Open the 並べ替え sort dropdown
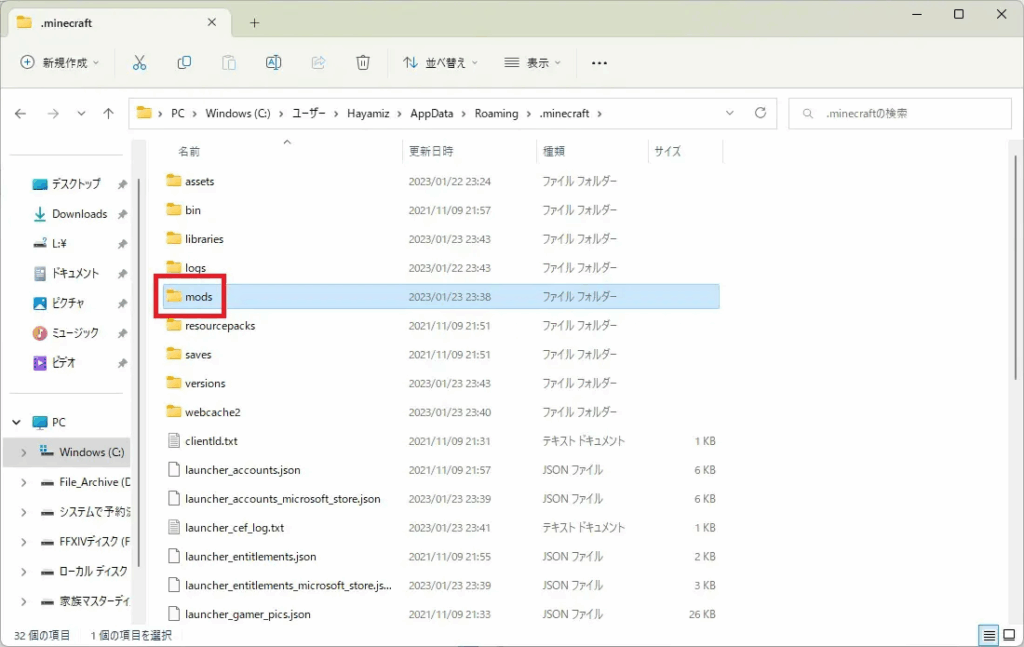 point(440,62)
